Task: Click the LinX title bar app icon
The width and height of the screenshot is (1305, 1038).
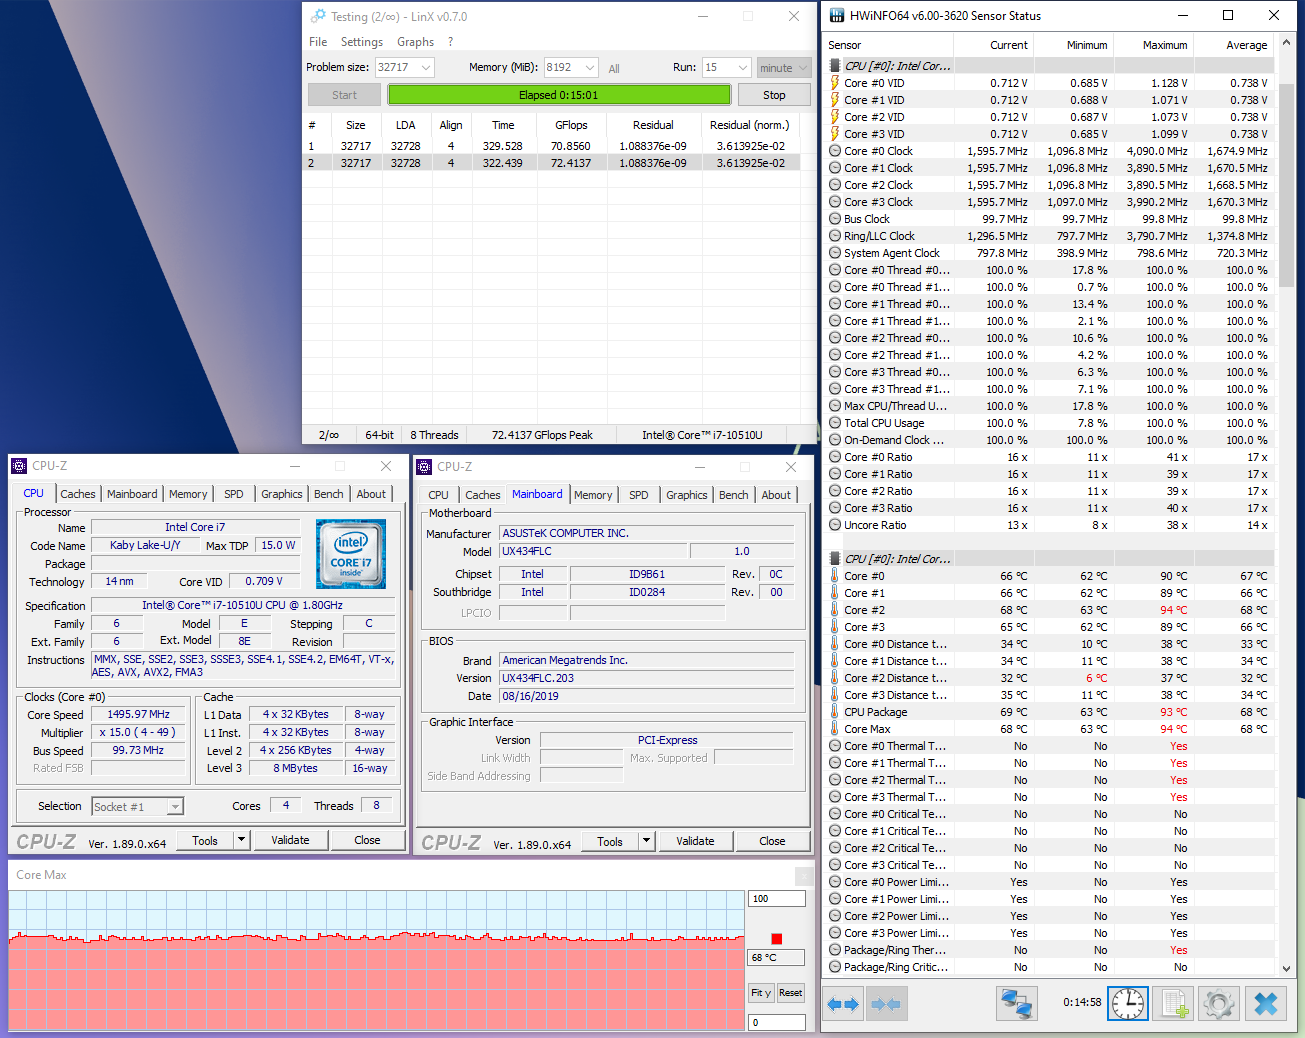Action: point(318,16)
